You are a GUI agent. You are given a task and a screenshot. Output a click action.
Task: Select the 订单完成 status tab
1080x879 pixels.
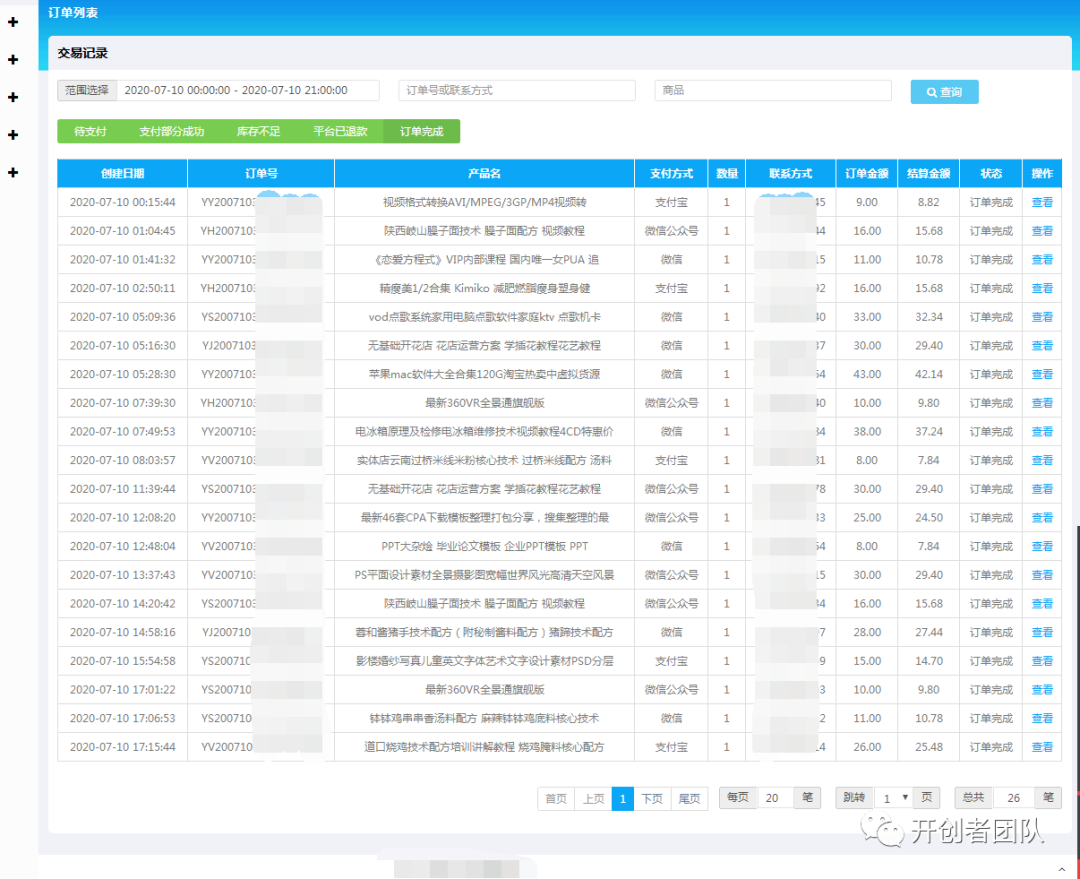click(421, 131)
